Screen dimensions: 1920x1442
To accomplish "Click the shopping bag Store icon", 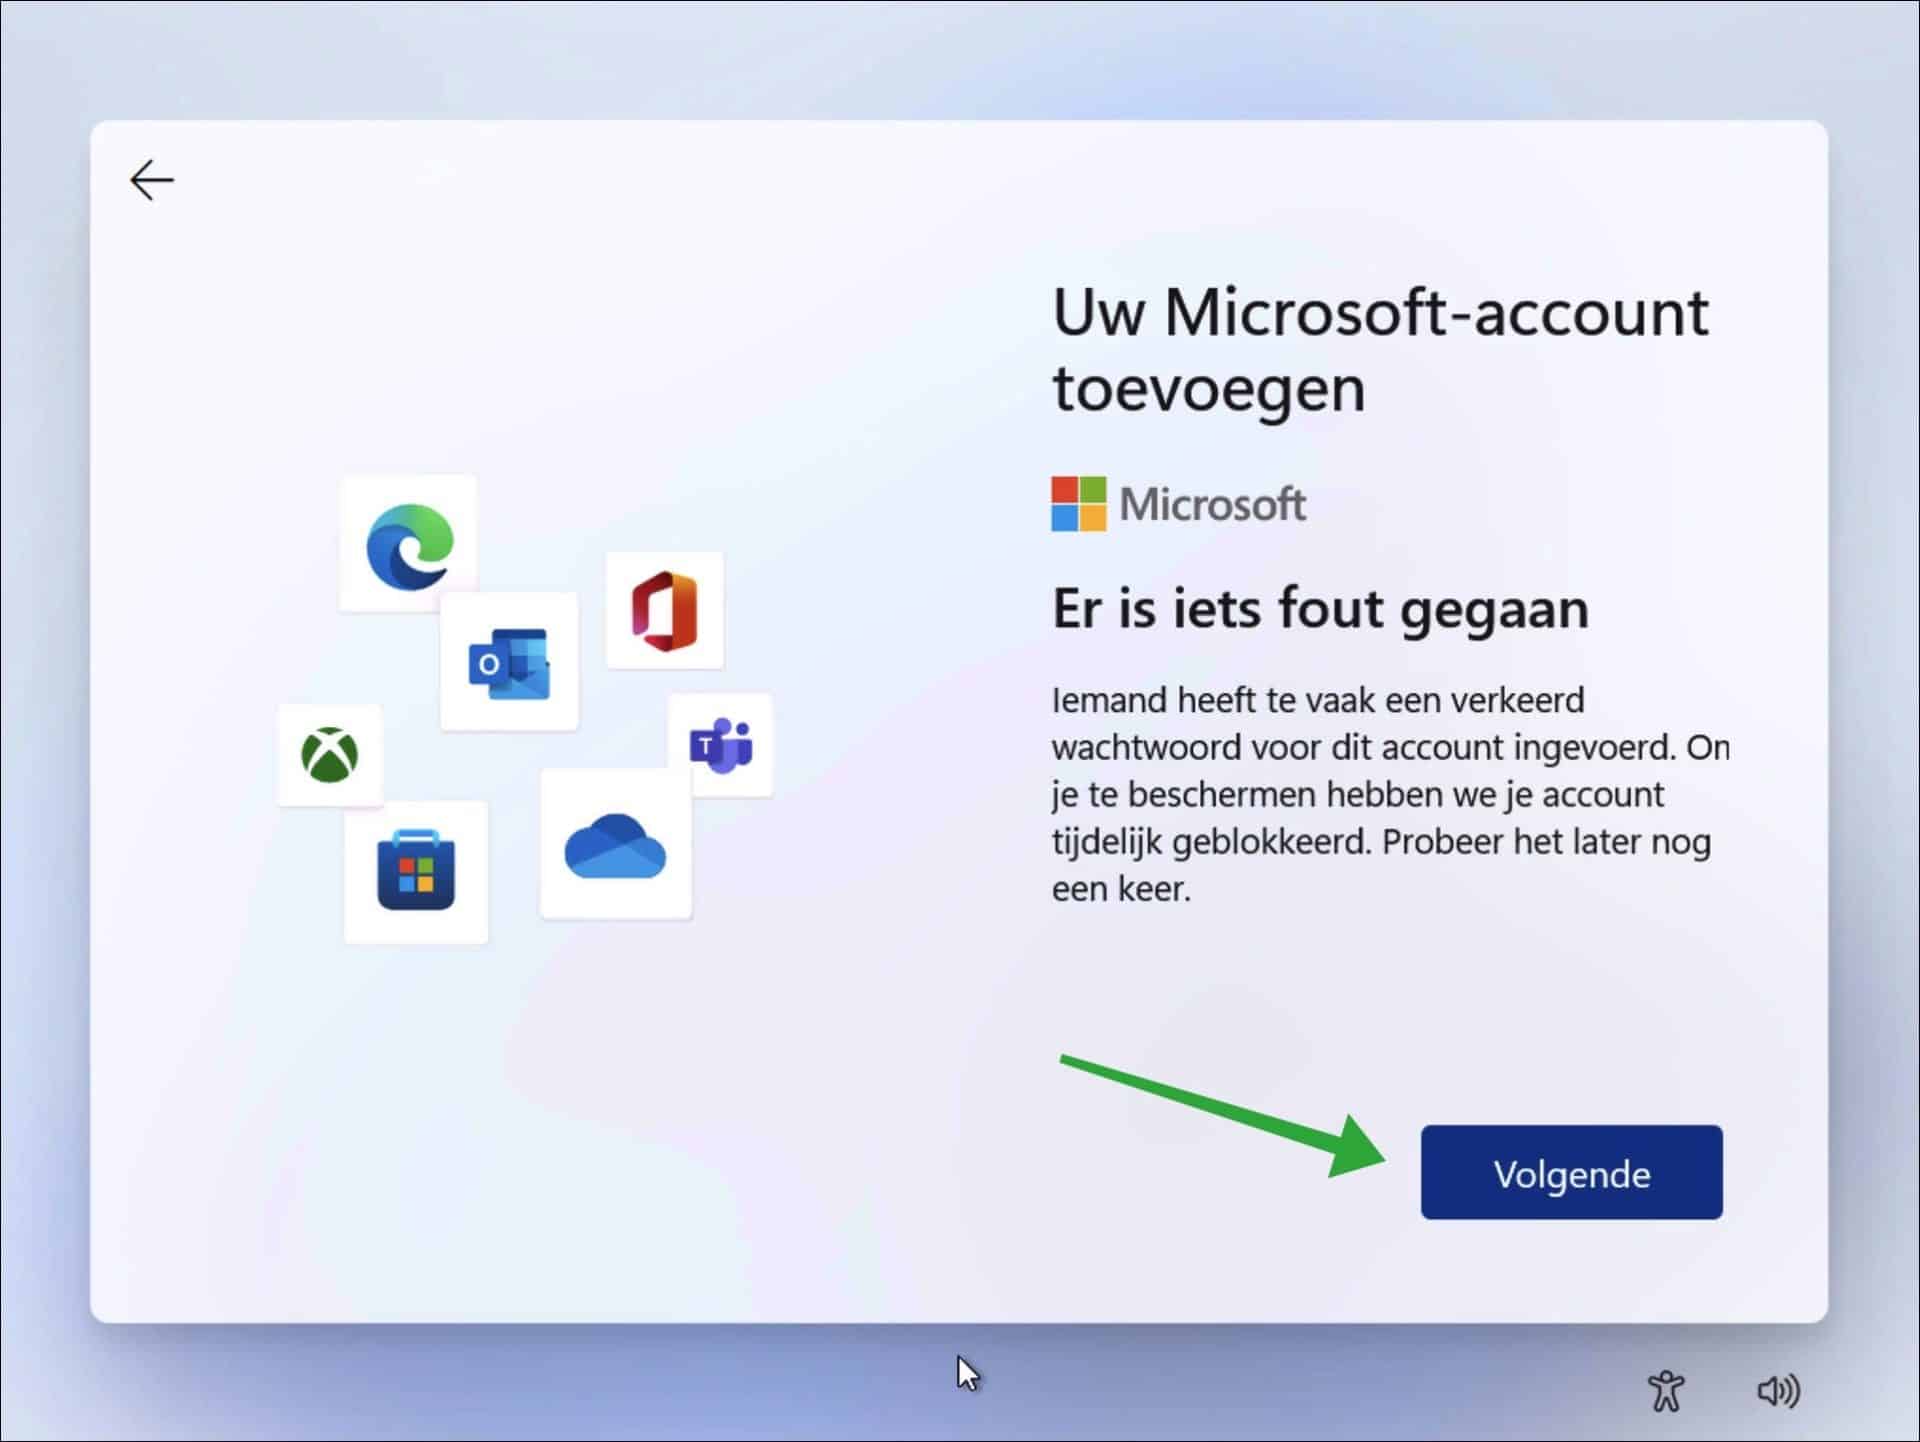I will 416,872.
